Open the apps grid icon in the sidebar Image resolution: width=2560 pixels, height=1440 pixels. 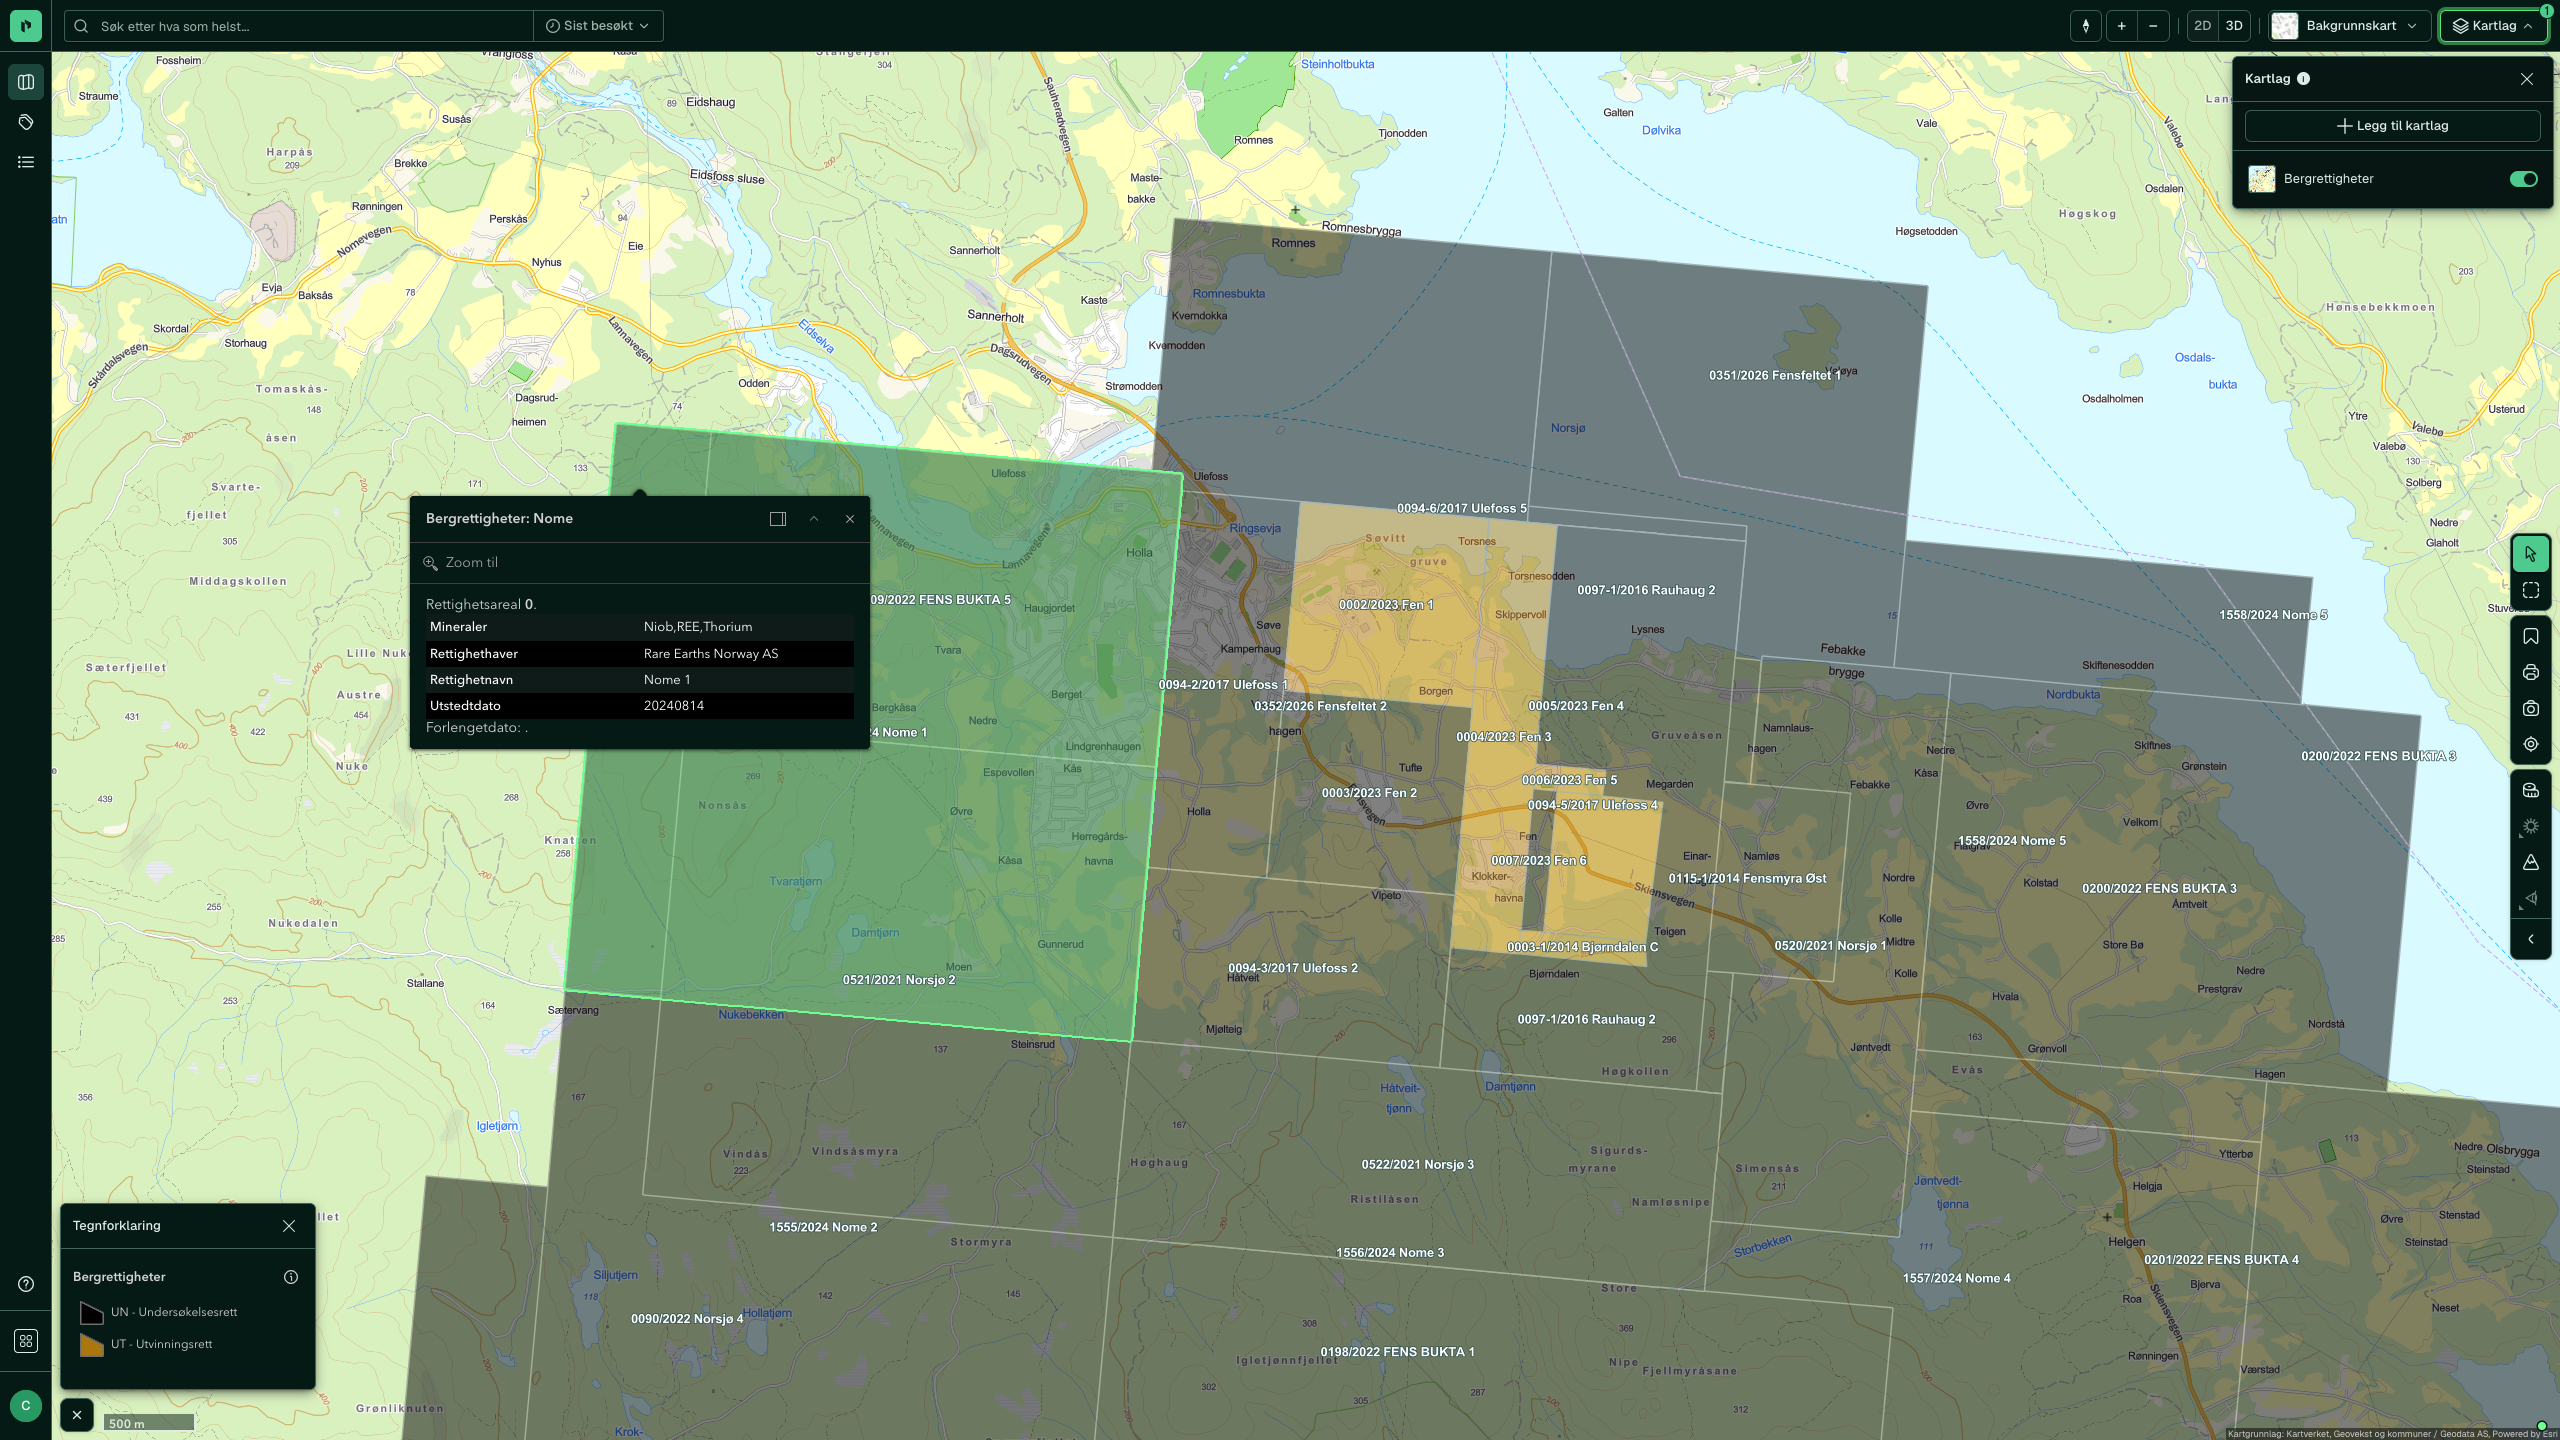26,1341
